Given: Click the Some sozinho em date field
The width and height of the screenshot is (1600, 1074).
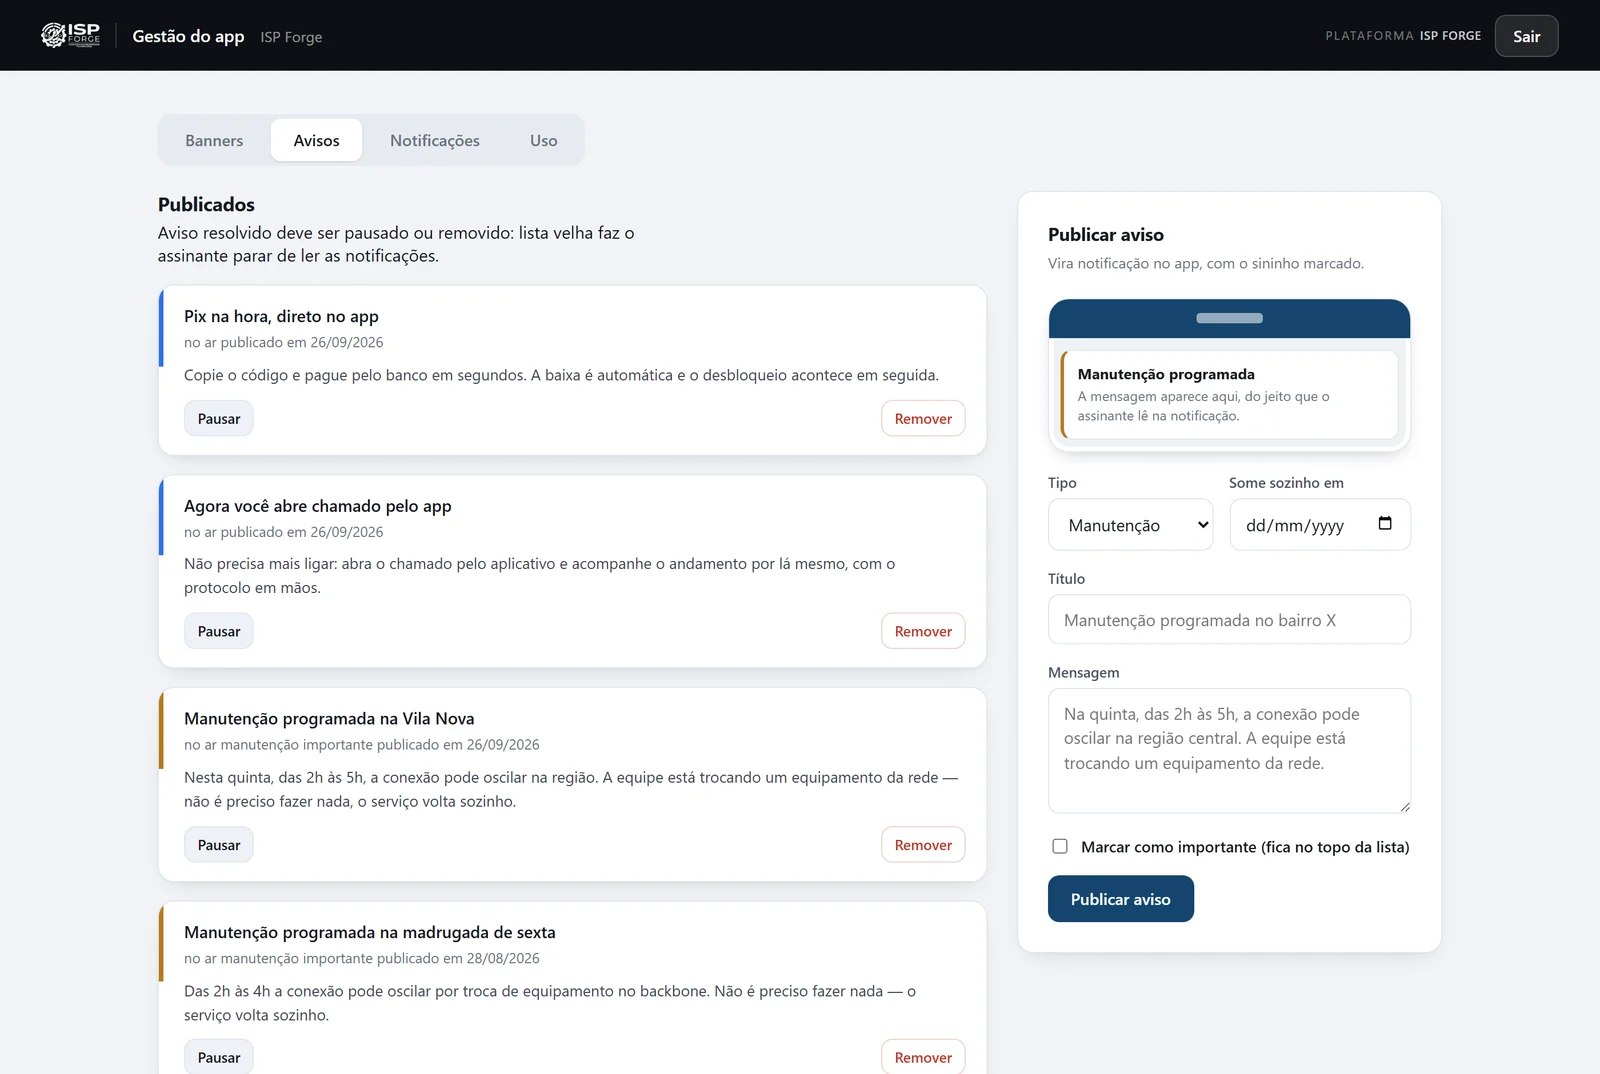Looking at the screenshot, I should (1320, 525).
